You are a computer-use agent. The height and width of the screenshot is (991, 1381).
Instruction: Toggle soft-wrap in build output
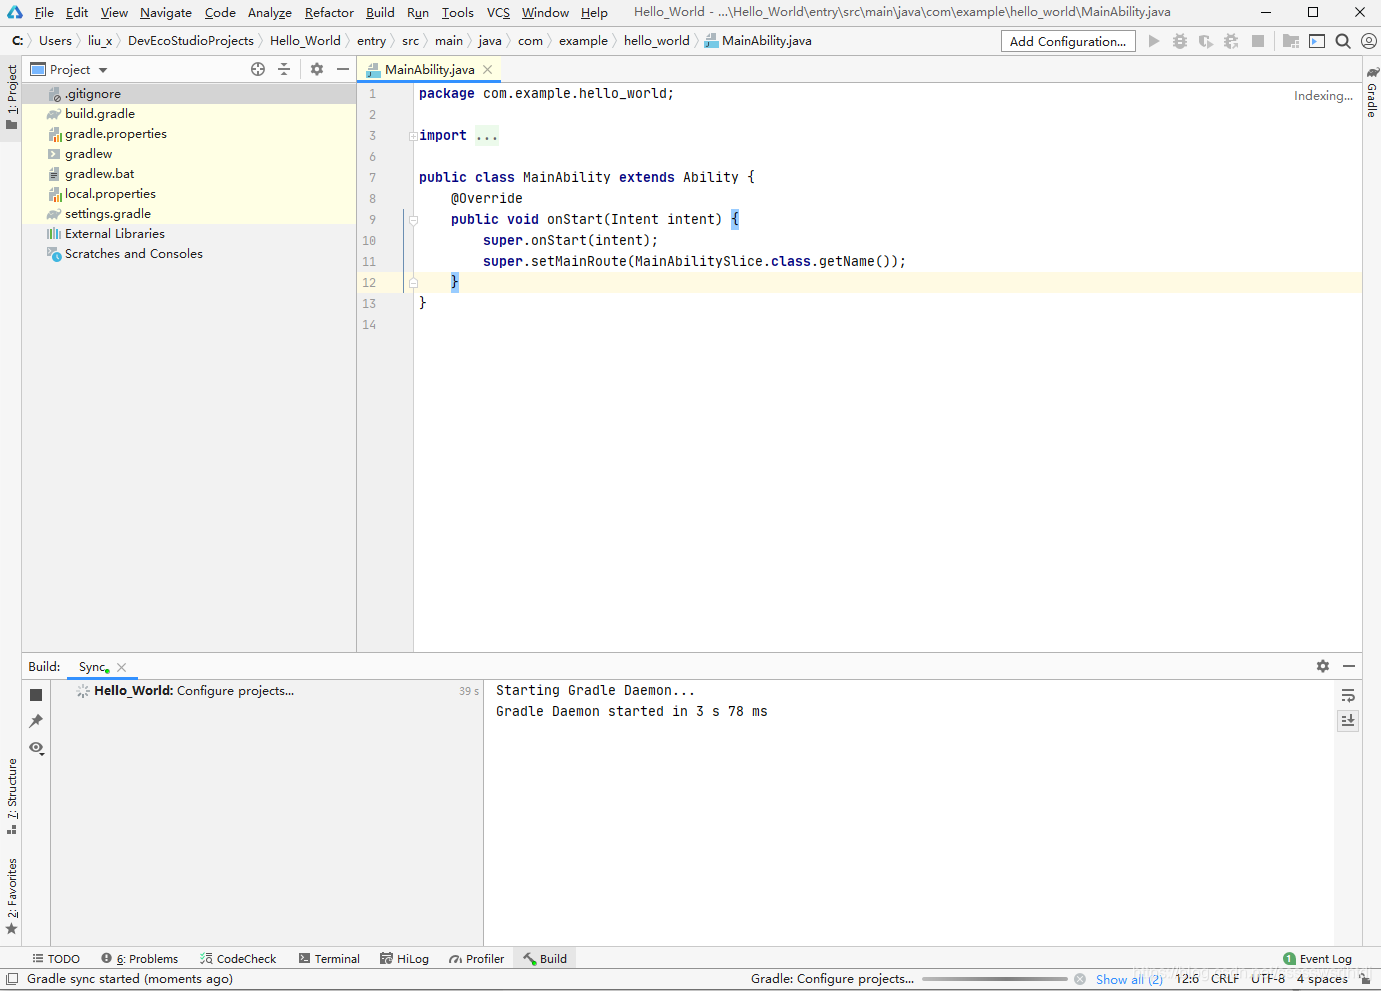click(1348, 695)
